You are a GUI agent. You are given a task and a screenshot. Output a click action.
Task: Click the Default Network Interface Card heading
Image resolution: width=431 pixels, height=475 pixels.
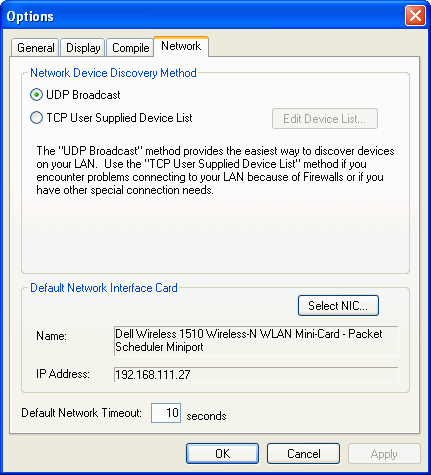click(x=104, y=288)
